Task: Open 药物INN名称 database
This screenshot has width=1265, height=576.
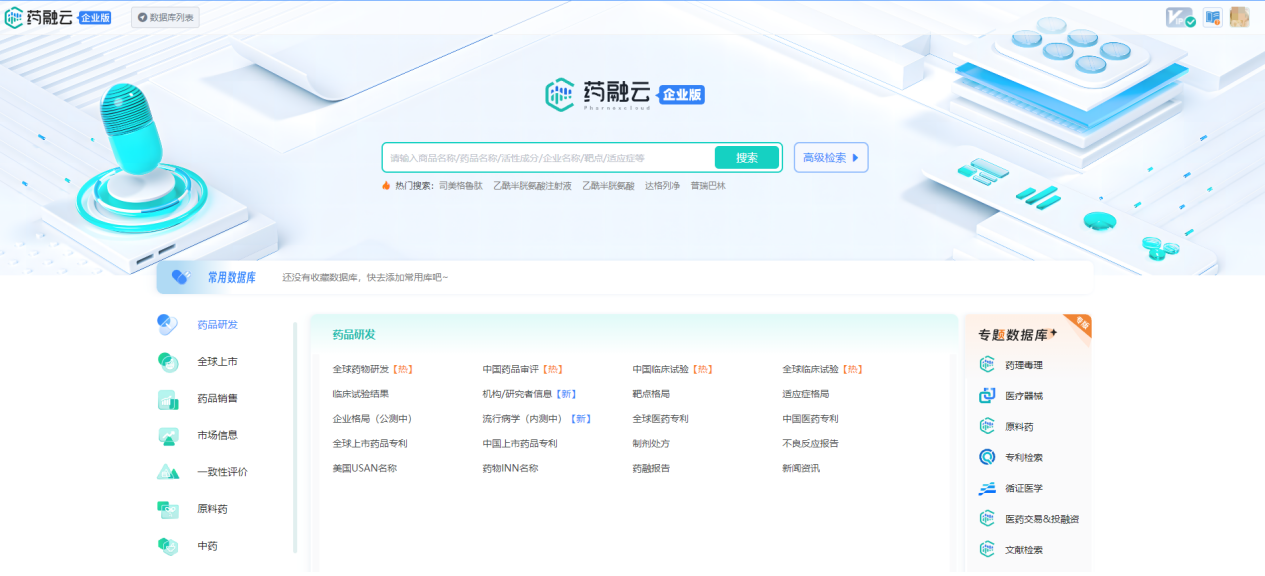Action: pos(510,468)
